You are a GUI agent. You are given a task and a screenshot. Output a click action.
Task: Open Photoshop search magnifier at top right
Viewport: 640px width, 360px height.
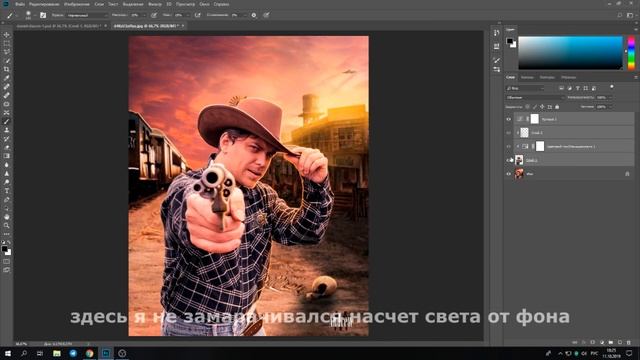click(620, 15)
